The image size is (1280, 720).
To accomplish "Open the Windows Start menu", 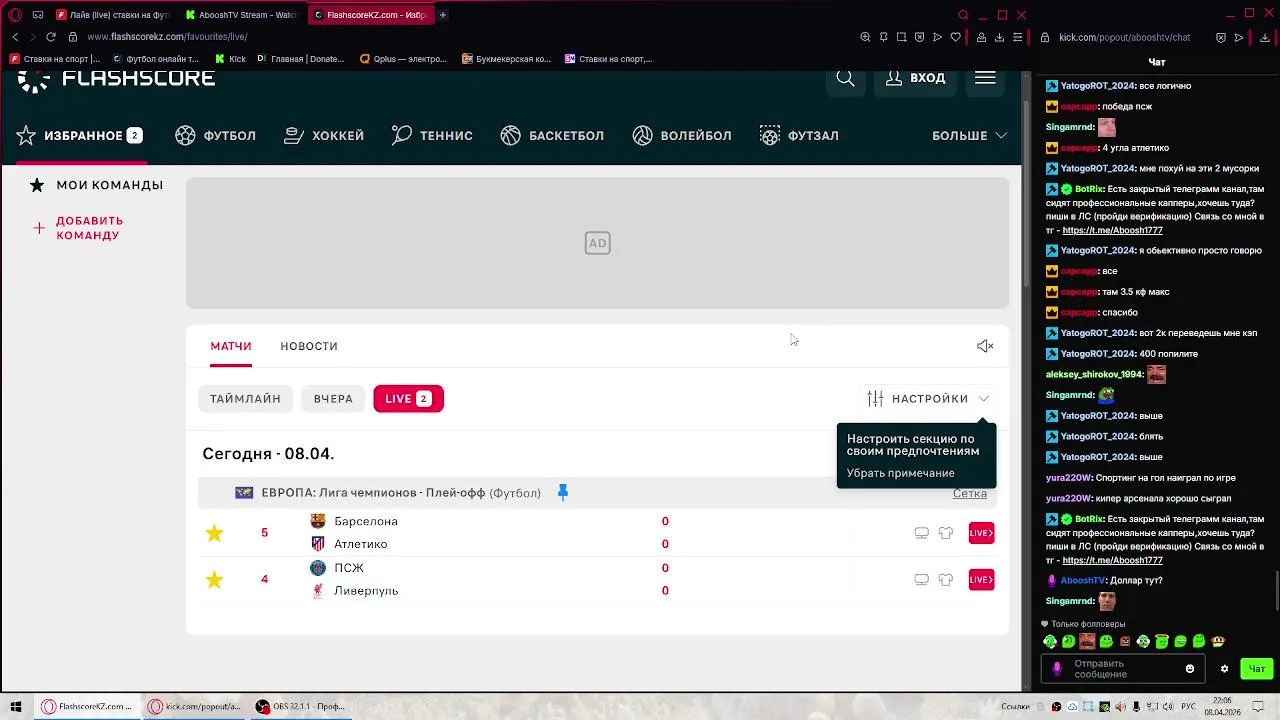I will coord(16,706).
